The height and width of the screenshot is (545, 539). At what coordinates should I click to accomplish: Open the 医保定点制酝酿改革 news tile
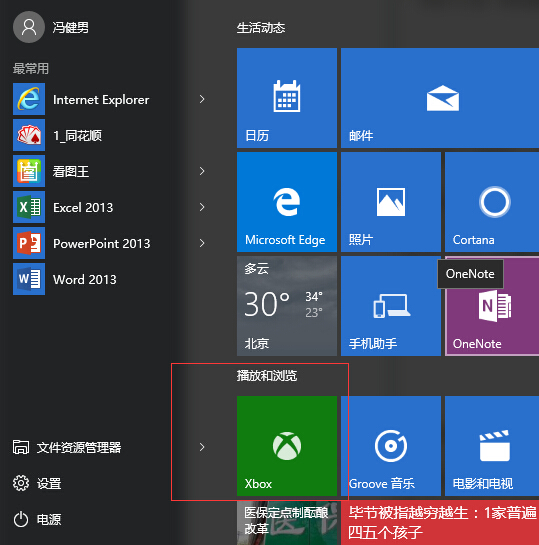pyautogui.click(x=287, y=522)
